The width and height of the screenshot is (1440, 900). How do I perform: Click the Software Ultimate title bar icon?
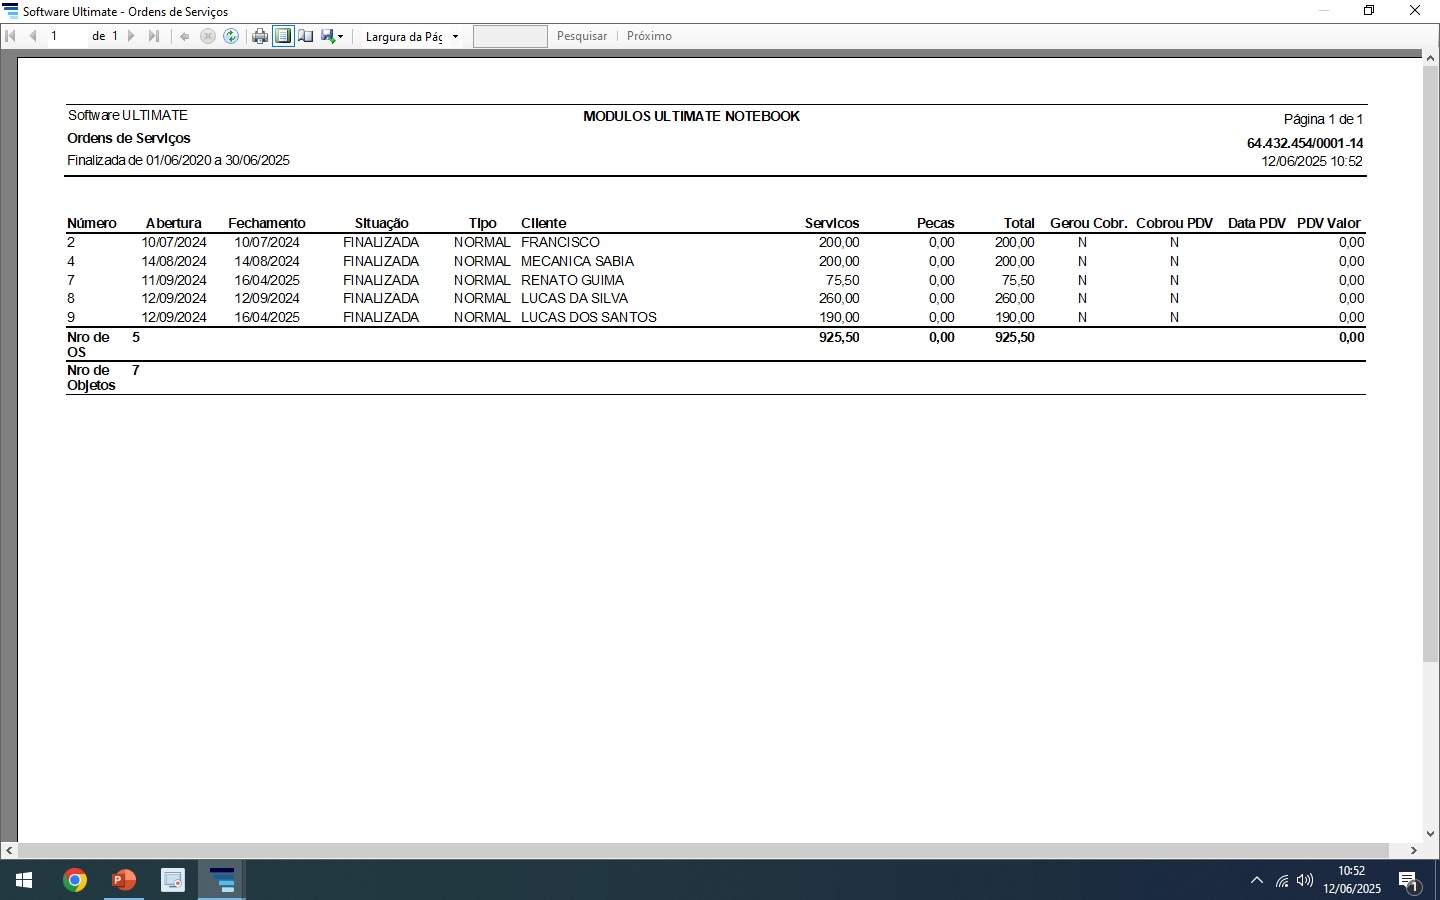pyautogui.click(x=11, y=11)
